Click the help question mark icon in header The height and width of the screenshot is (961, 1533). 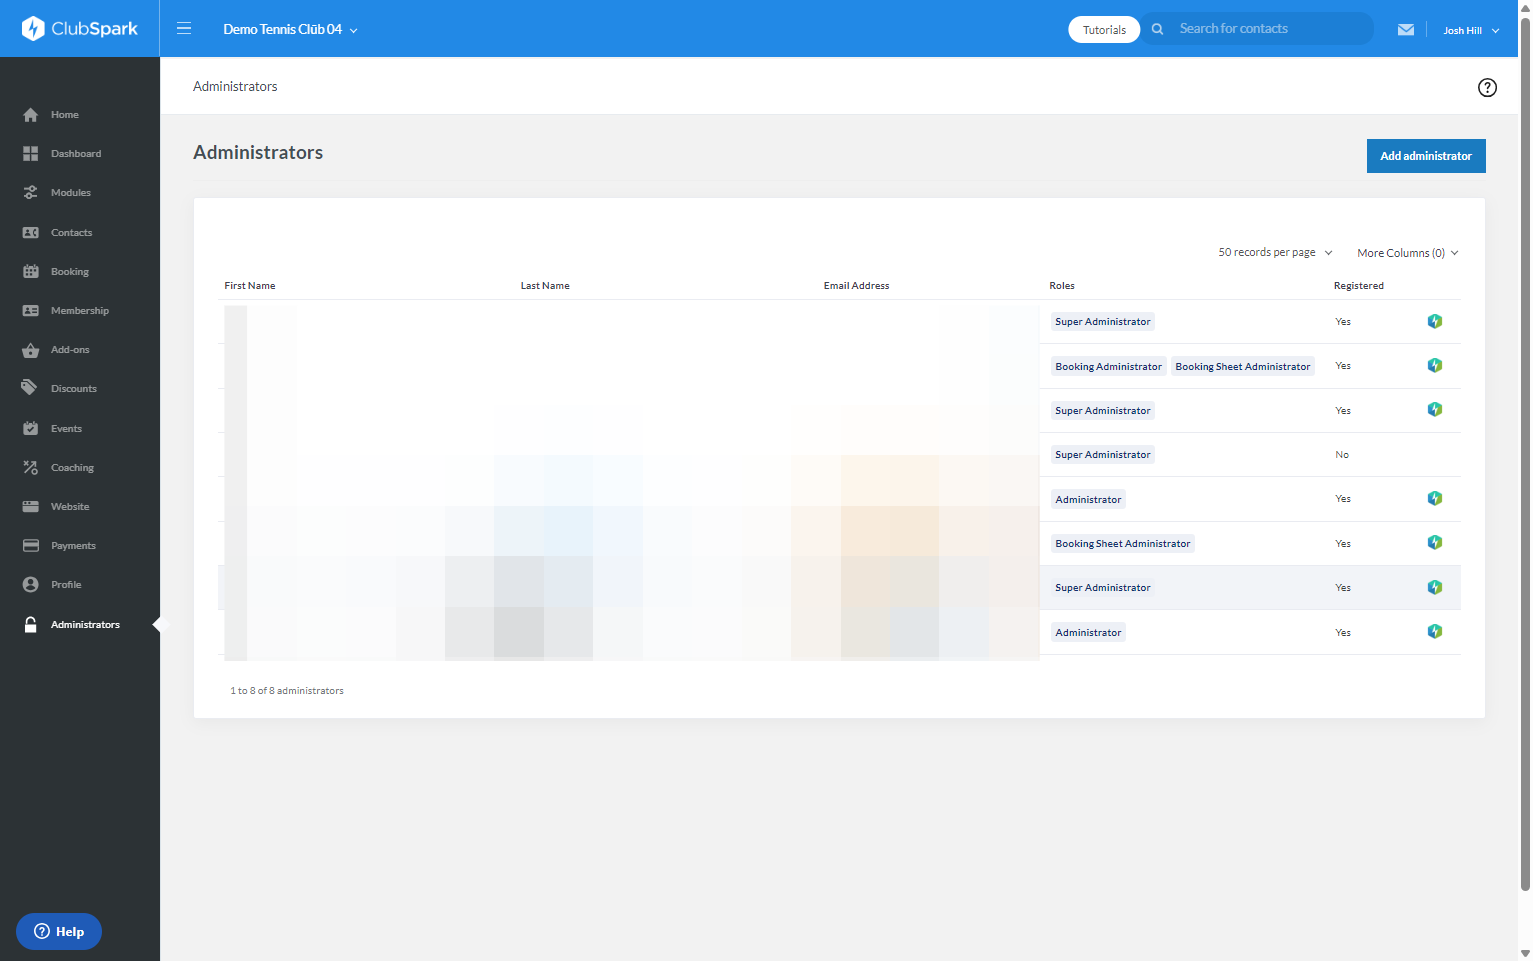[1487, 87]
